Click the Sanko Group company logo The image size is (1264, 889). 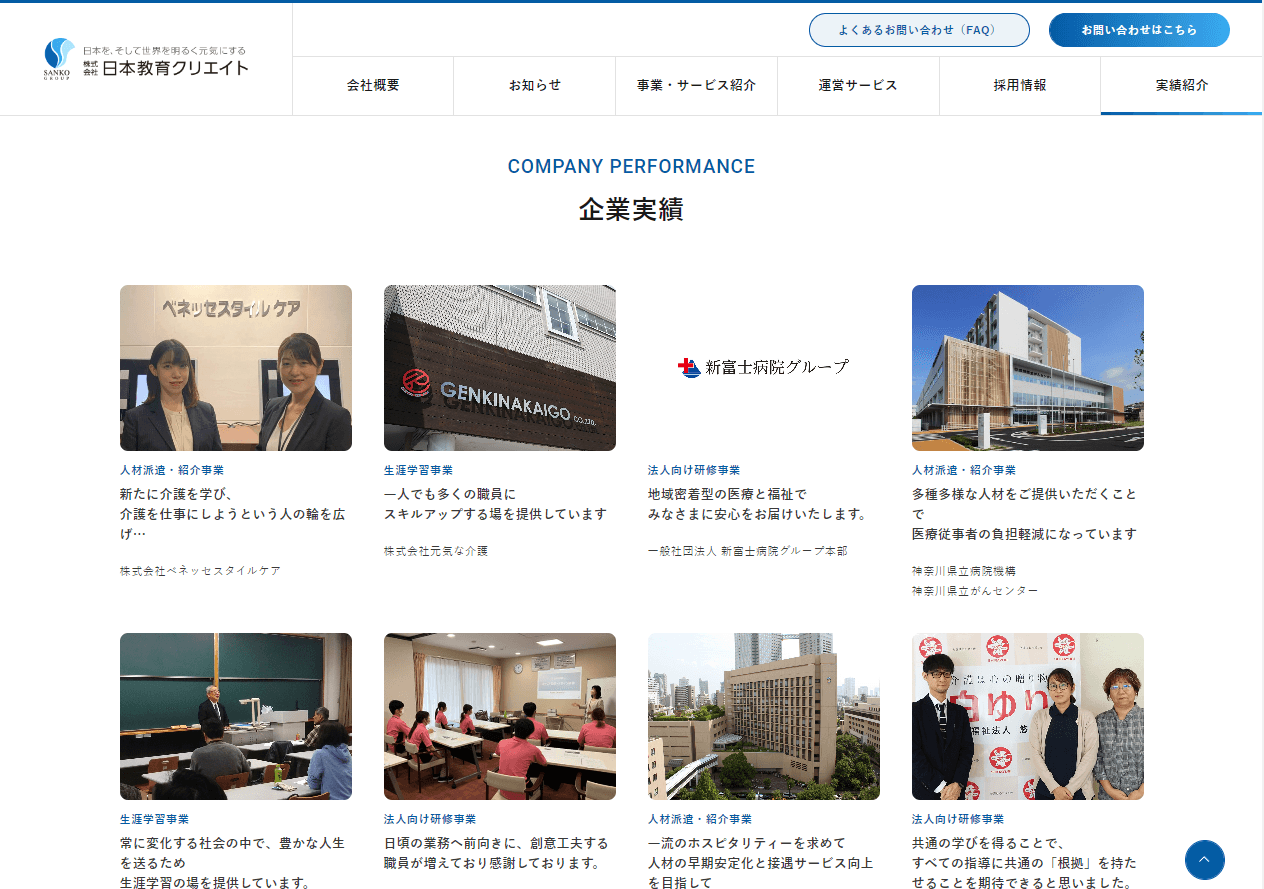146,59
